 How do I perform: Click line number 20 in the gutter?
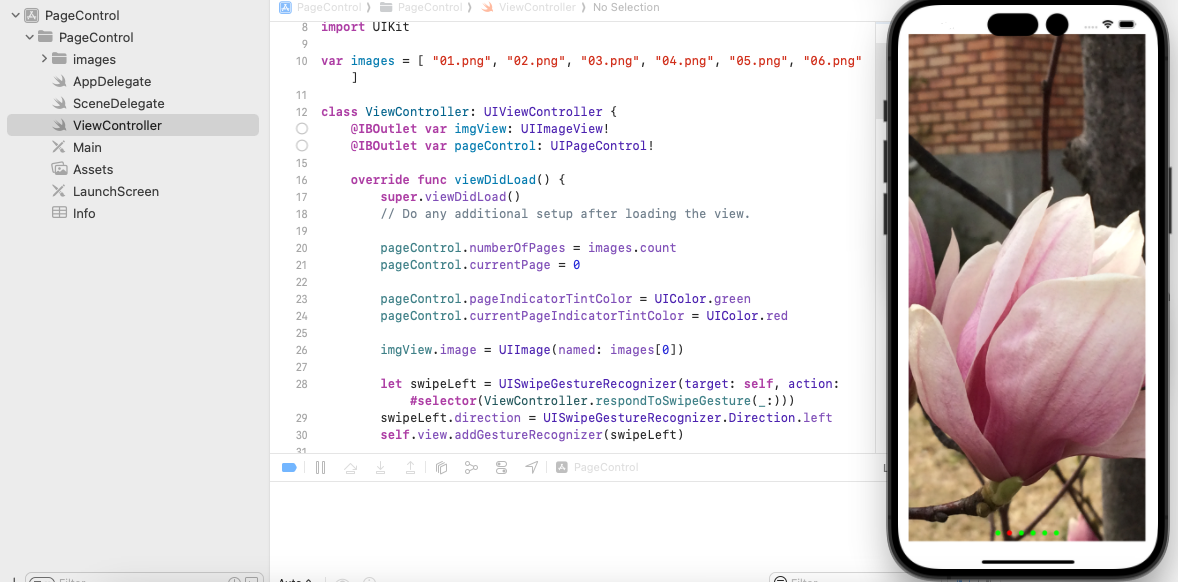(301, 248)
